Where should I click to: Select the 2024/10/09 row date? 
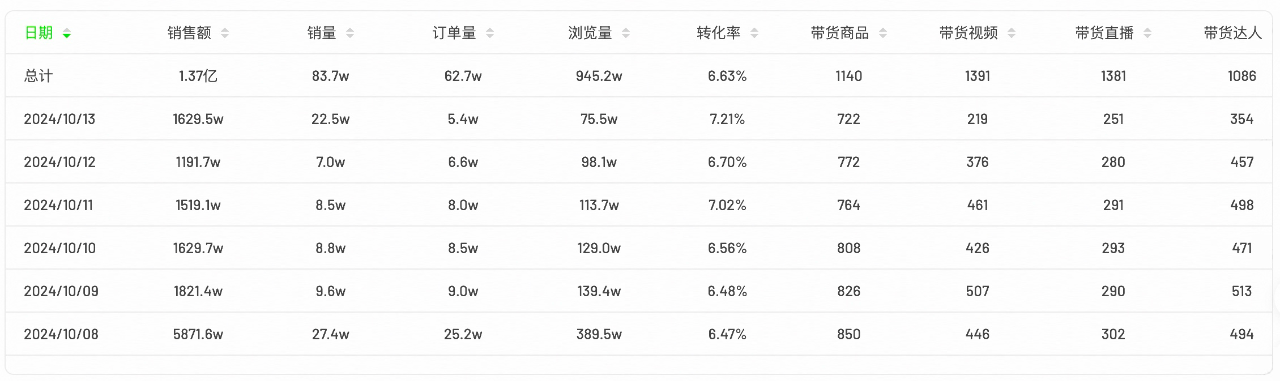(60, 291)
